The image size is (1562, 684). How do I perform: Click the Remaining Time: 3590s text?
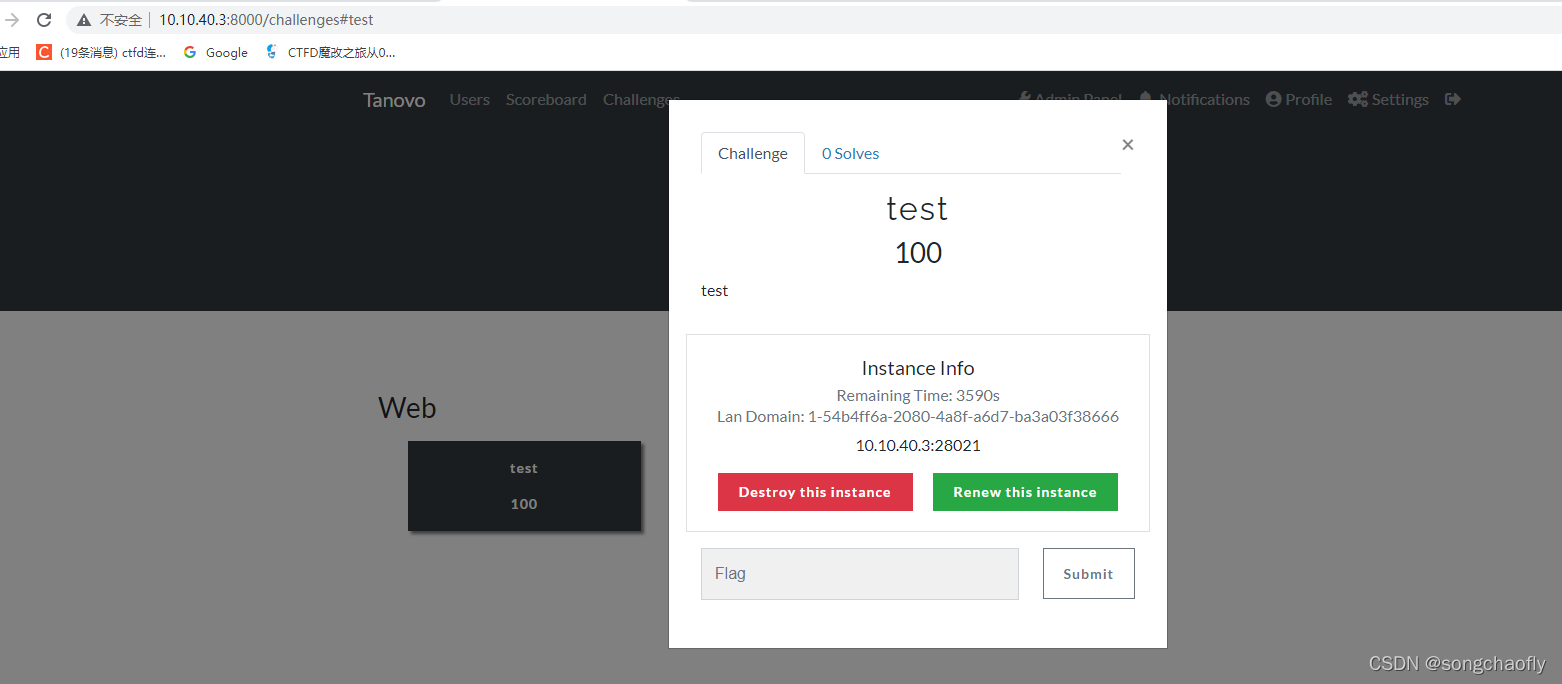pos(918,395)
